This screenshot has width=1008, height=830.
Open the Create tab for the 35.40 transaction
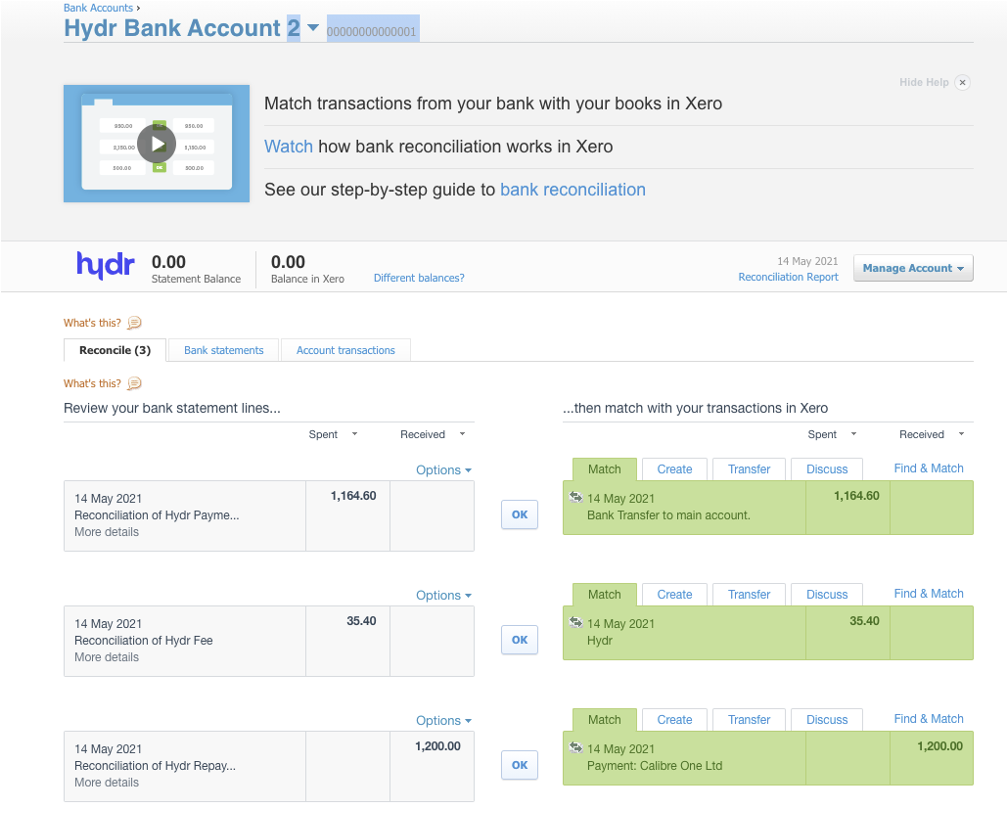(674, 595)
